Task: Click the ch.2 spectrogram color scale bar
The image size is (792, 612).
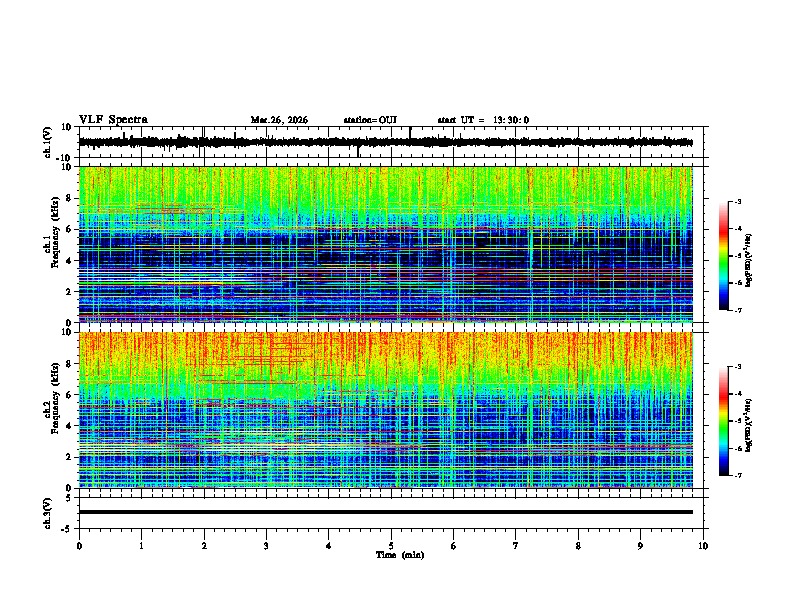Action: coord(723,421)
